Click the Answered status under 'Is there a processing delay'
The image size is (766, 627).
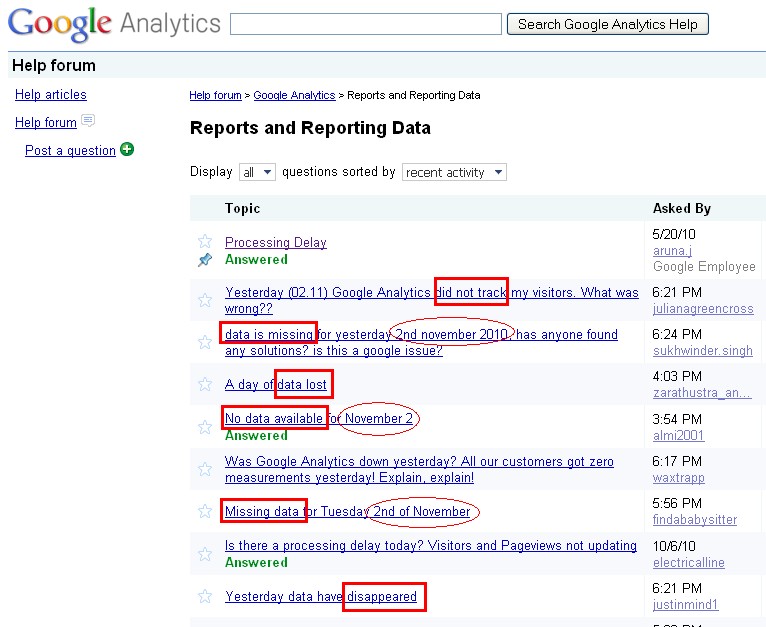[256, 562]
